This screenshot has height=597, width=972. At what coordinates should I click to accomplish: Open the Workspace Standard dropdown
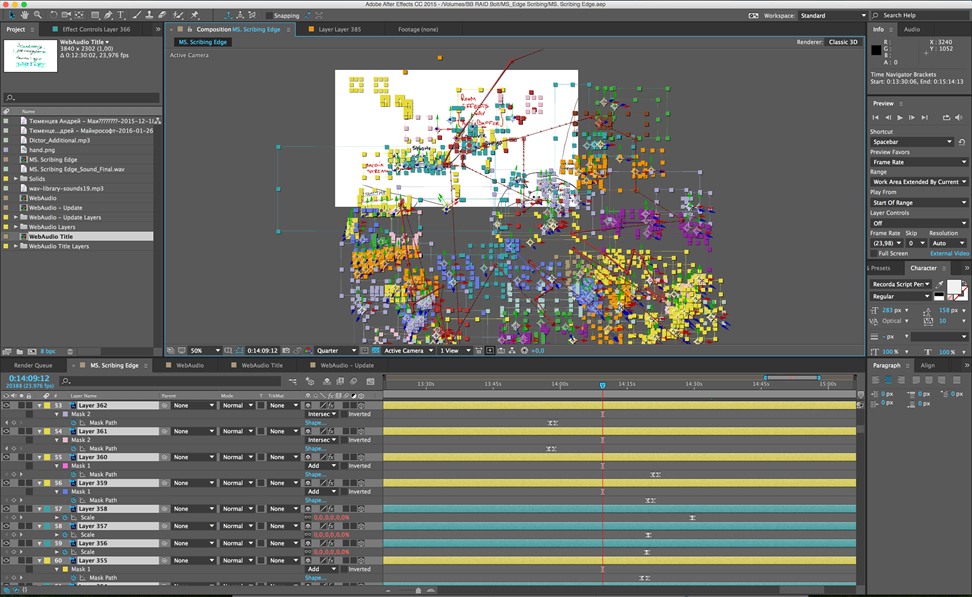click(832, 16)
